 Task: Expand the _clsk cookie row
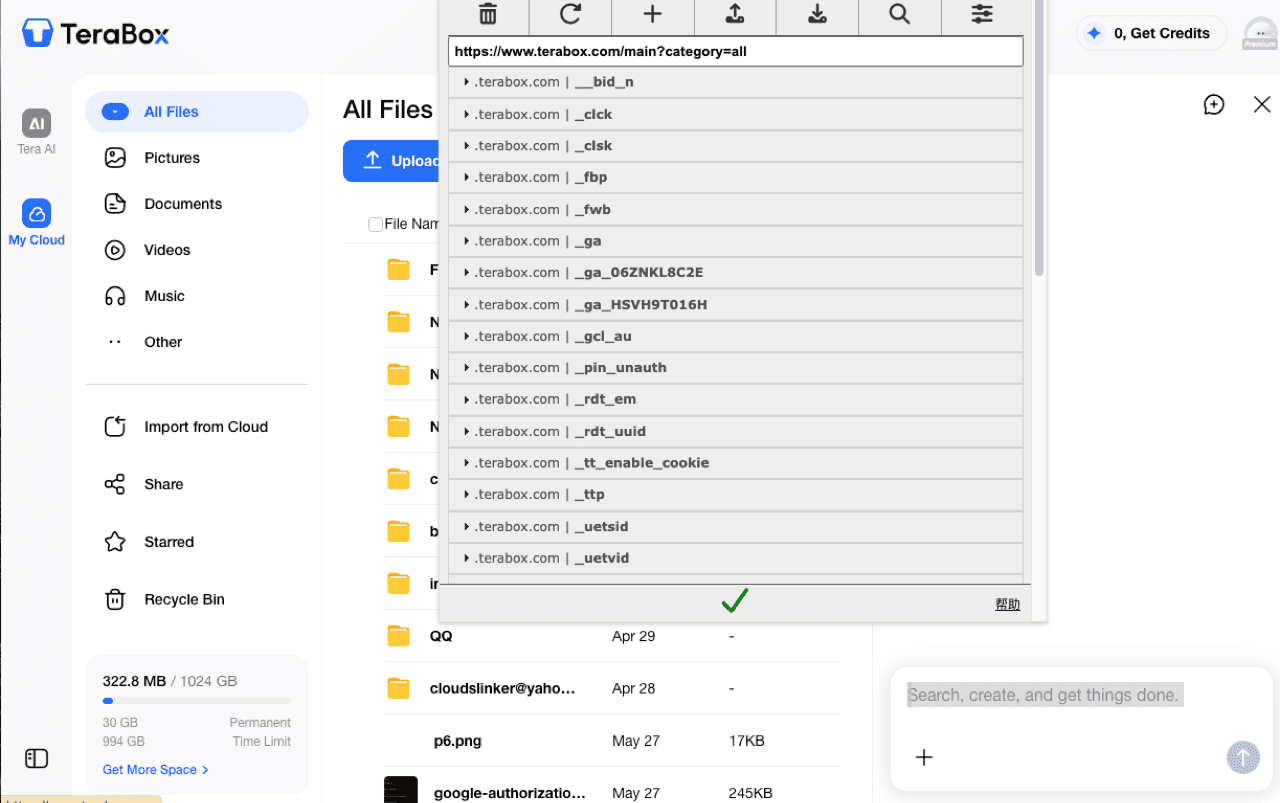click(735, 146)
